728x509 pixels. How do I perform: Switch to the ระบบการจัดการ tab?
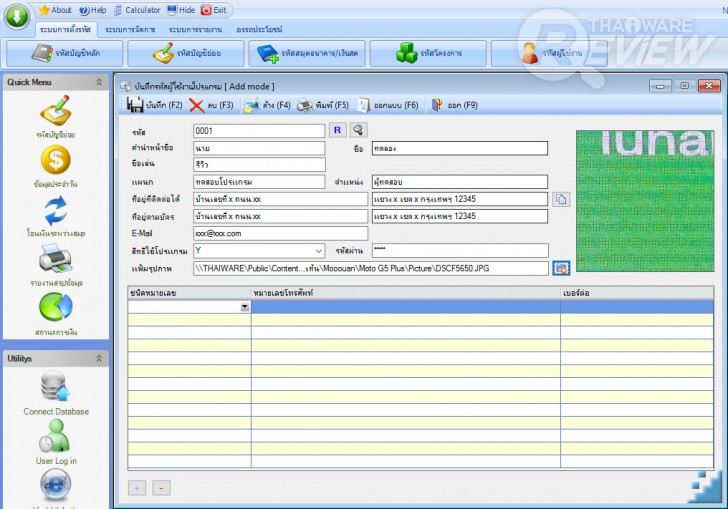pyautogui.click(x=130, y=29)
